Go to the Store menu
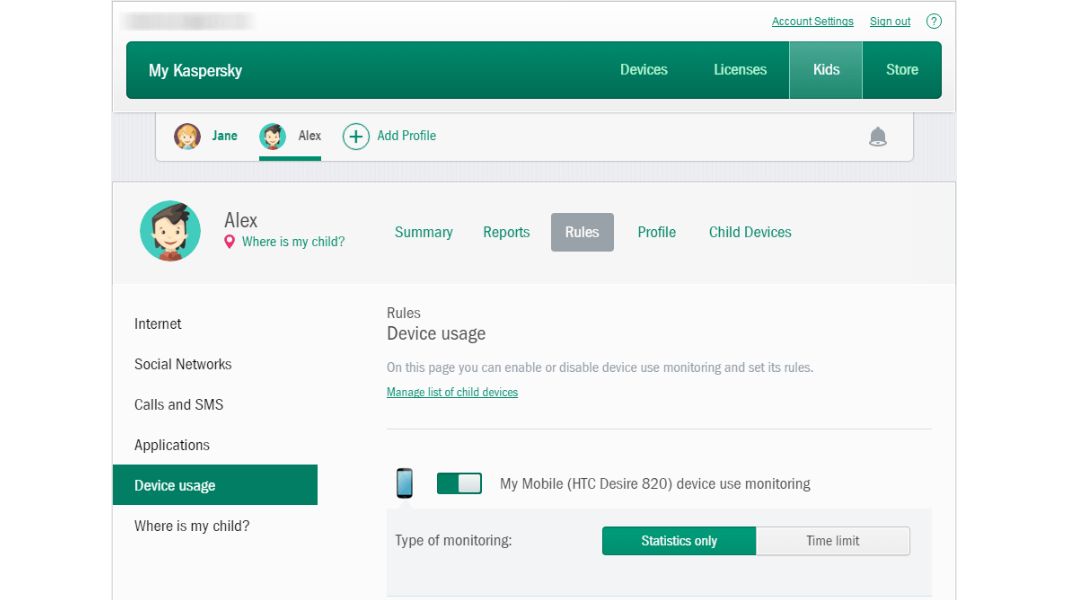 (x=902, y=69)
